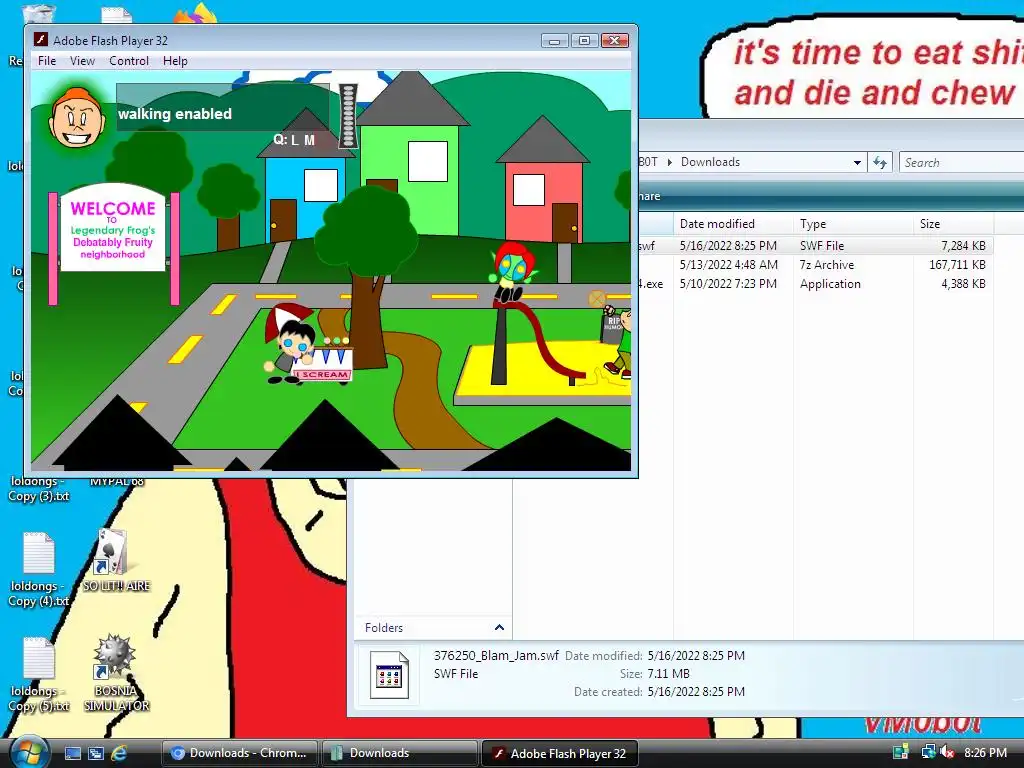Click the muted volume tray icon
The image size is (1024, 768).
click(x=947, y=753)
